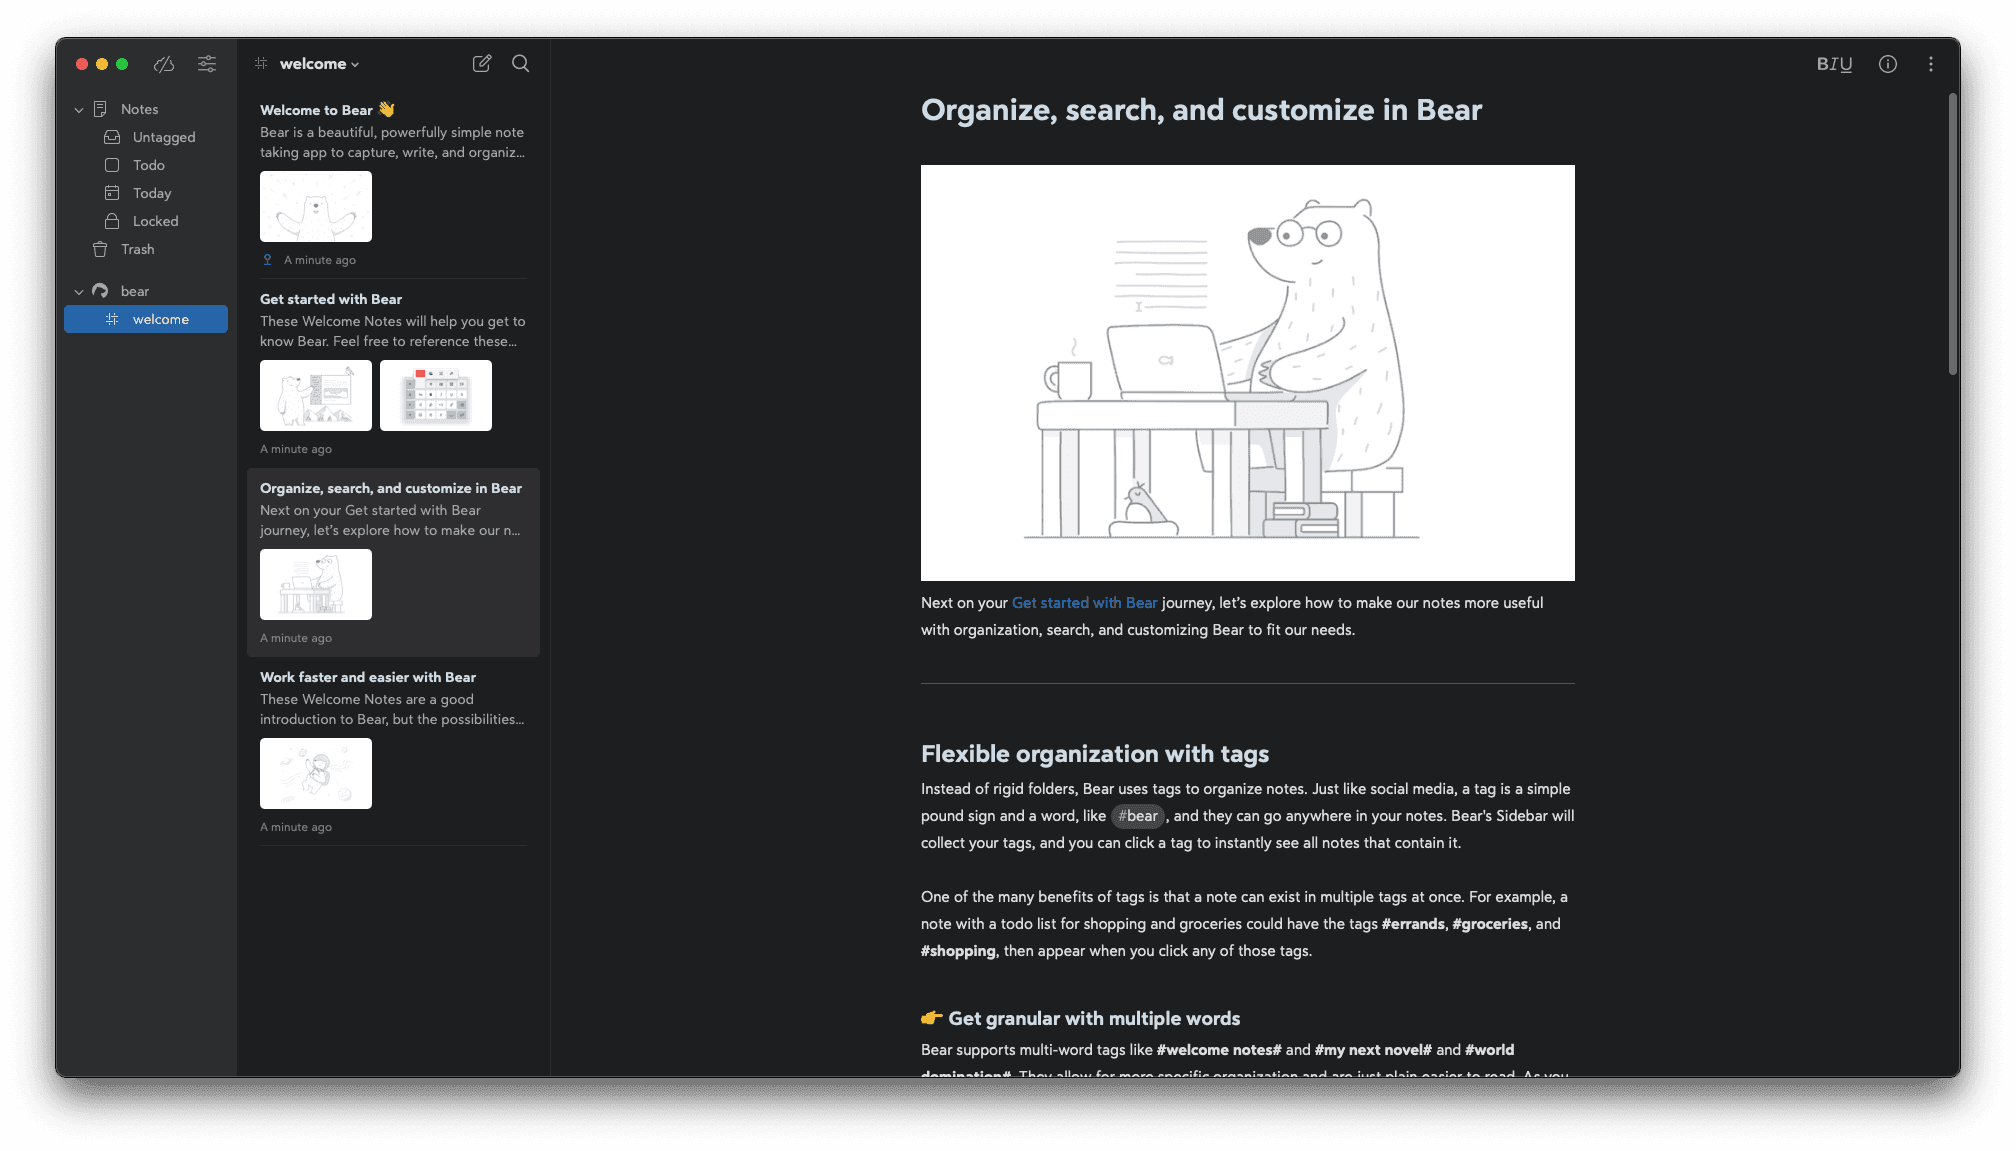The height and width of the screenshot is (1151, 2016).
Task: Open the sidebar preferences sliders icon
Action: [x=207, y=64]
